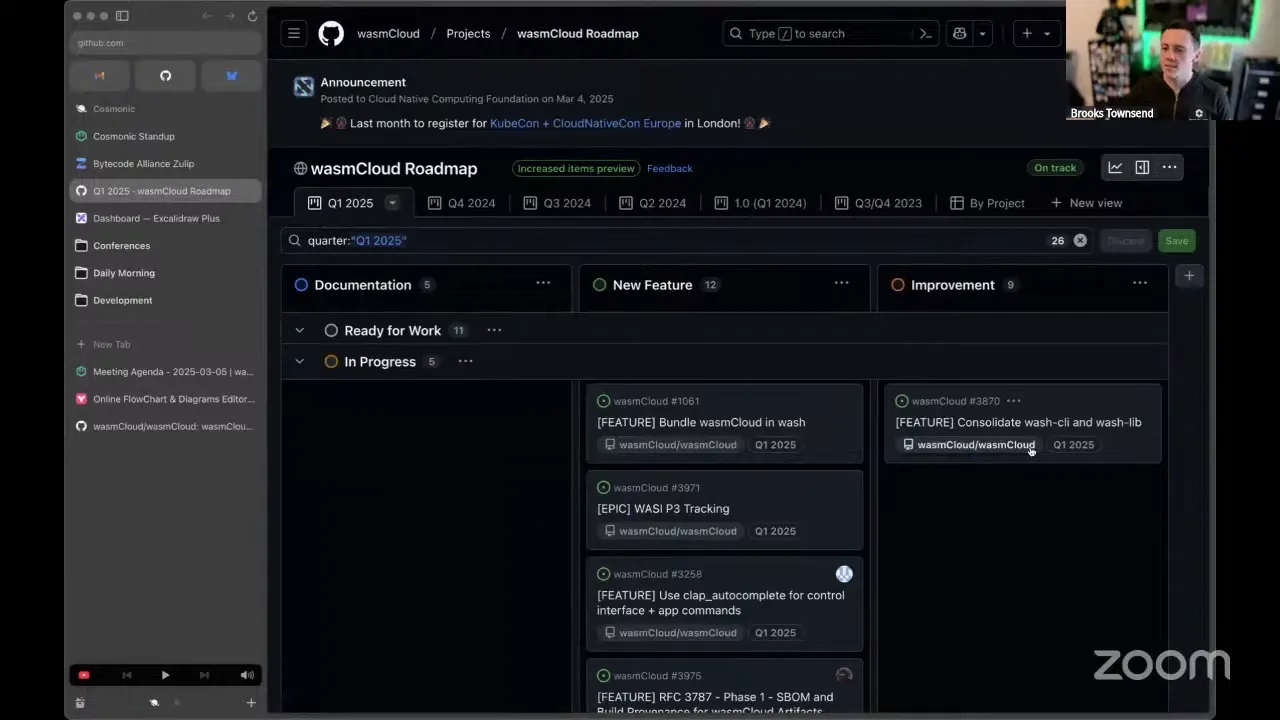This screenshot has width=1280, height=720.
Task: Reload the page with refresh icon
Action: pos(252,16)
